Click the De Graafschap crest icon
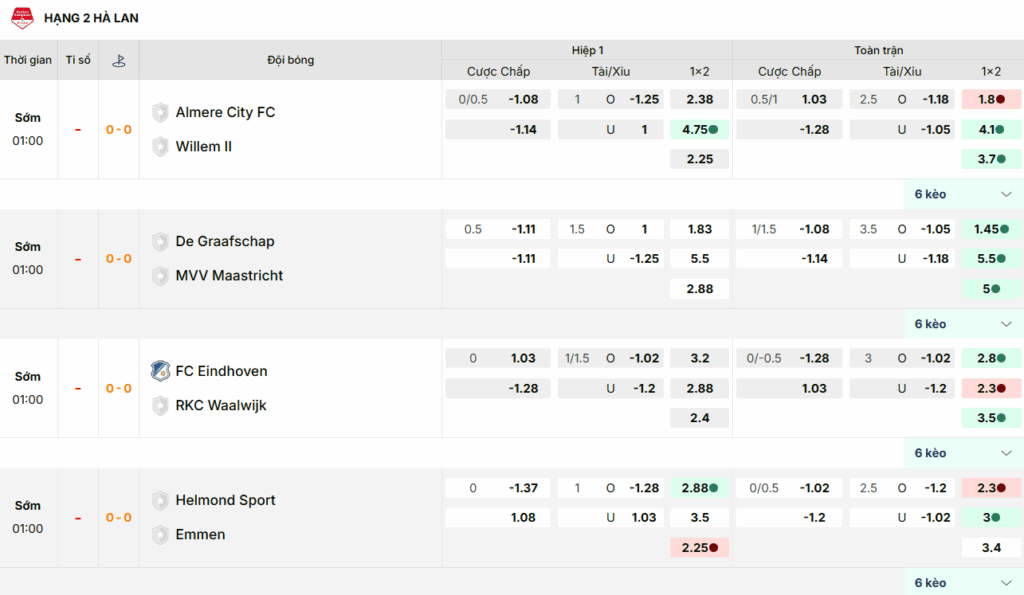 tap(160, 242)
